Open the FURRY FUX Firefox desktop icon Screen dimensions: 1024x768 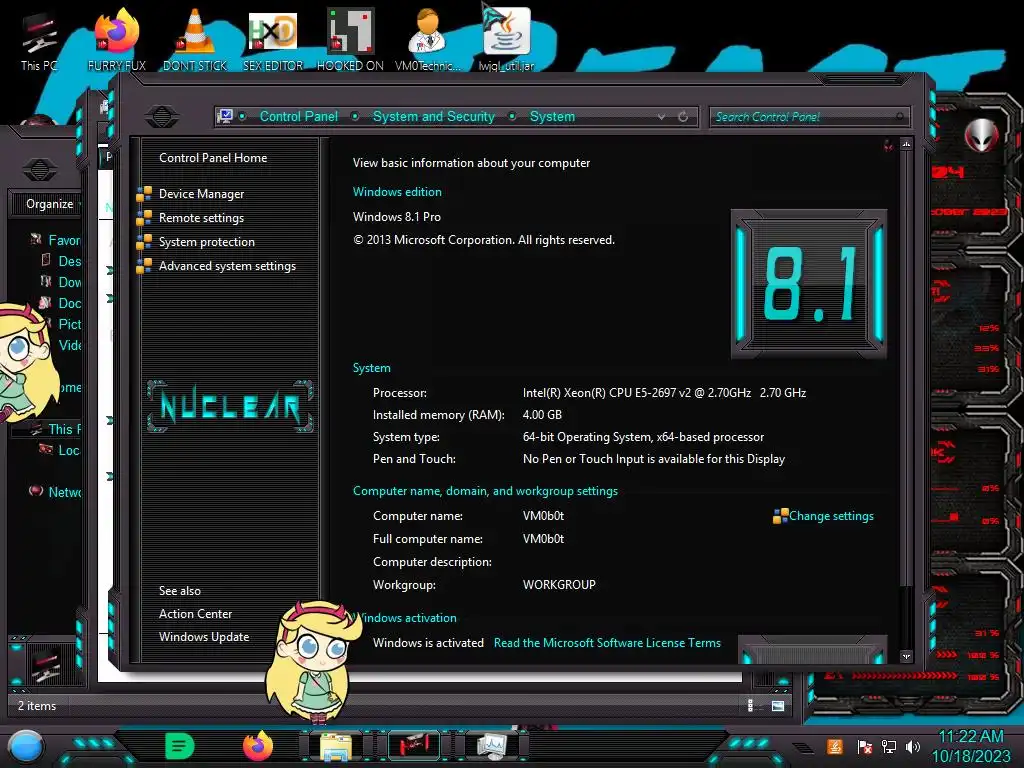tap(117, 40)
